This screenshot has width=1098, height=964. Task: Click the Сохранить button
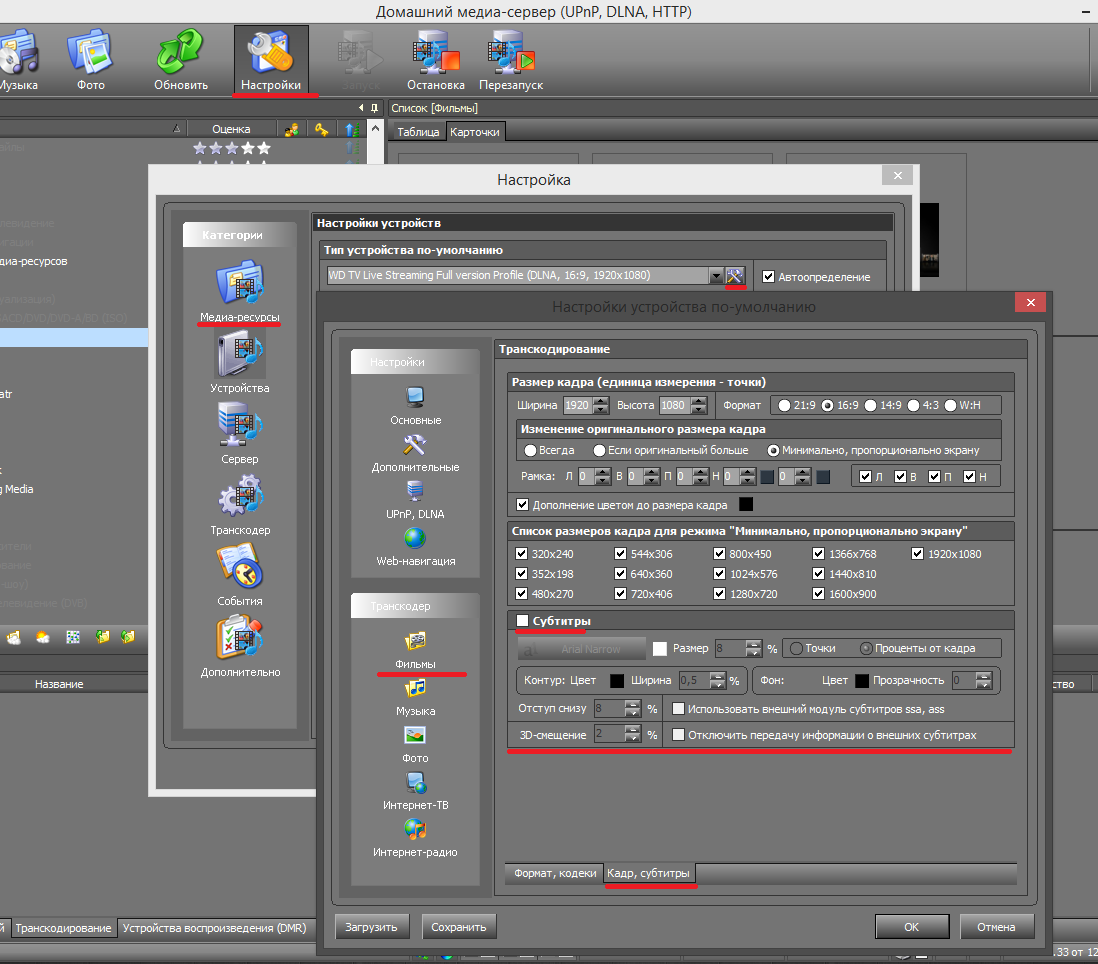tap(459, 927)
